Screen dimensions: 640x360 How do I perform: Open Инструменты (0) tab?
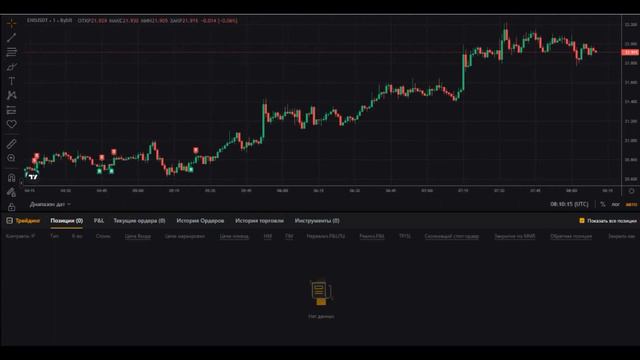(x=317, y=221)
